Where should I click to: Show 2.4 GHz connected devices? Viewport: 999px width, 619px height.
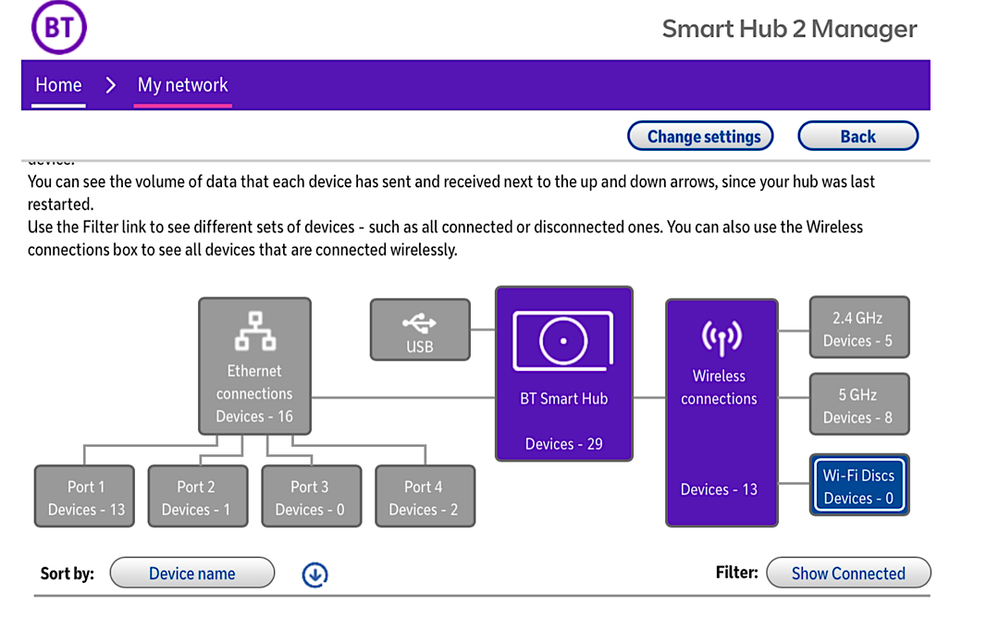(858, 329)
